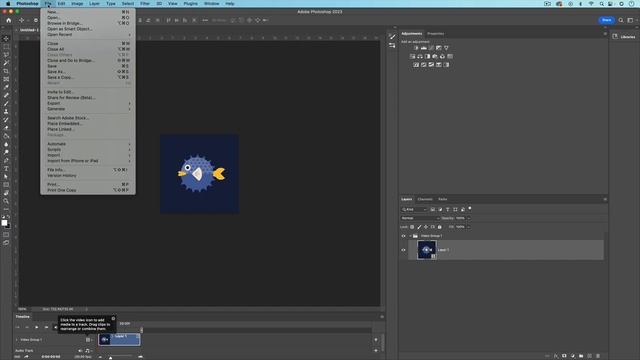640x360 pixels.
Task: Select the Move tool in the toolbar
Action: tap(6, 38)
